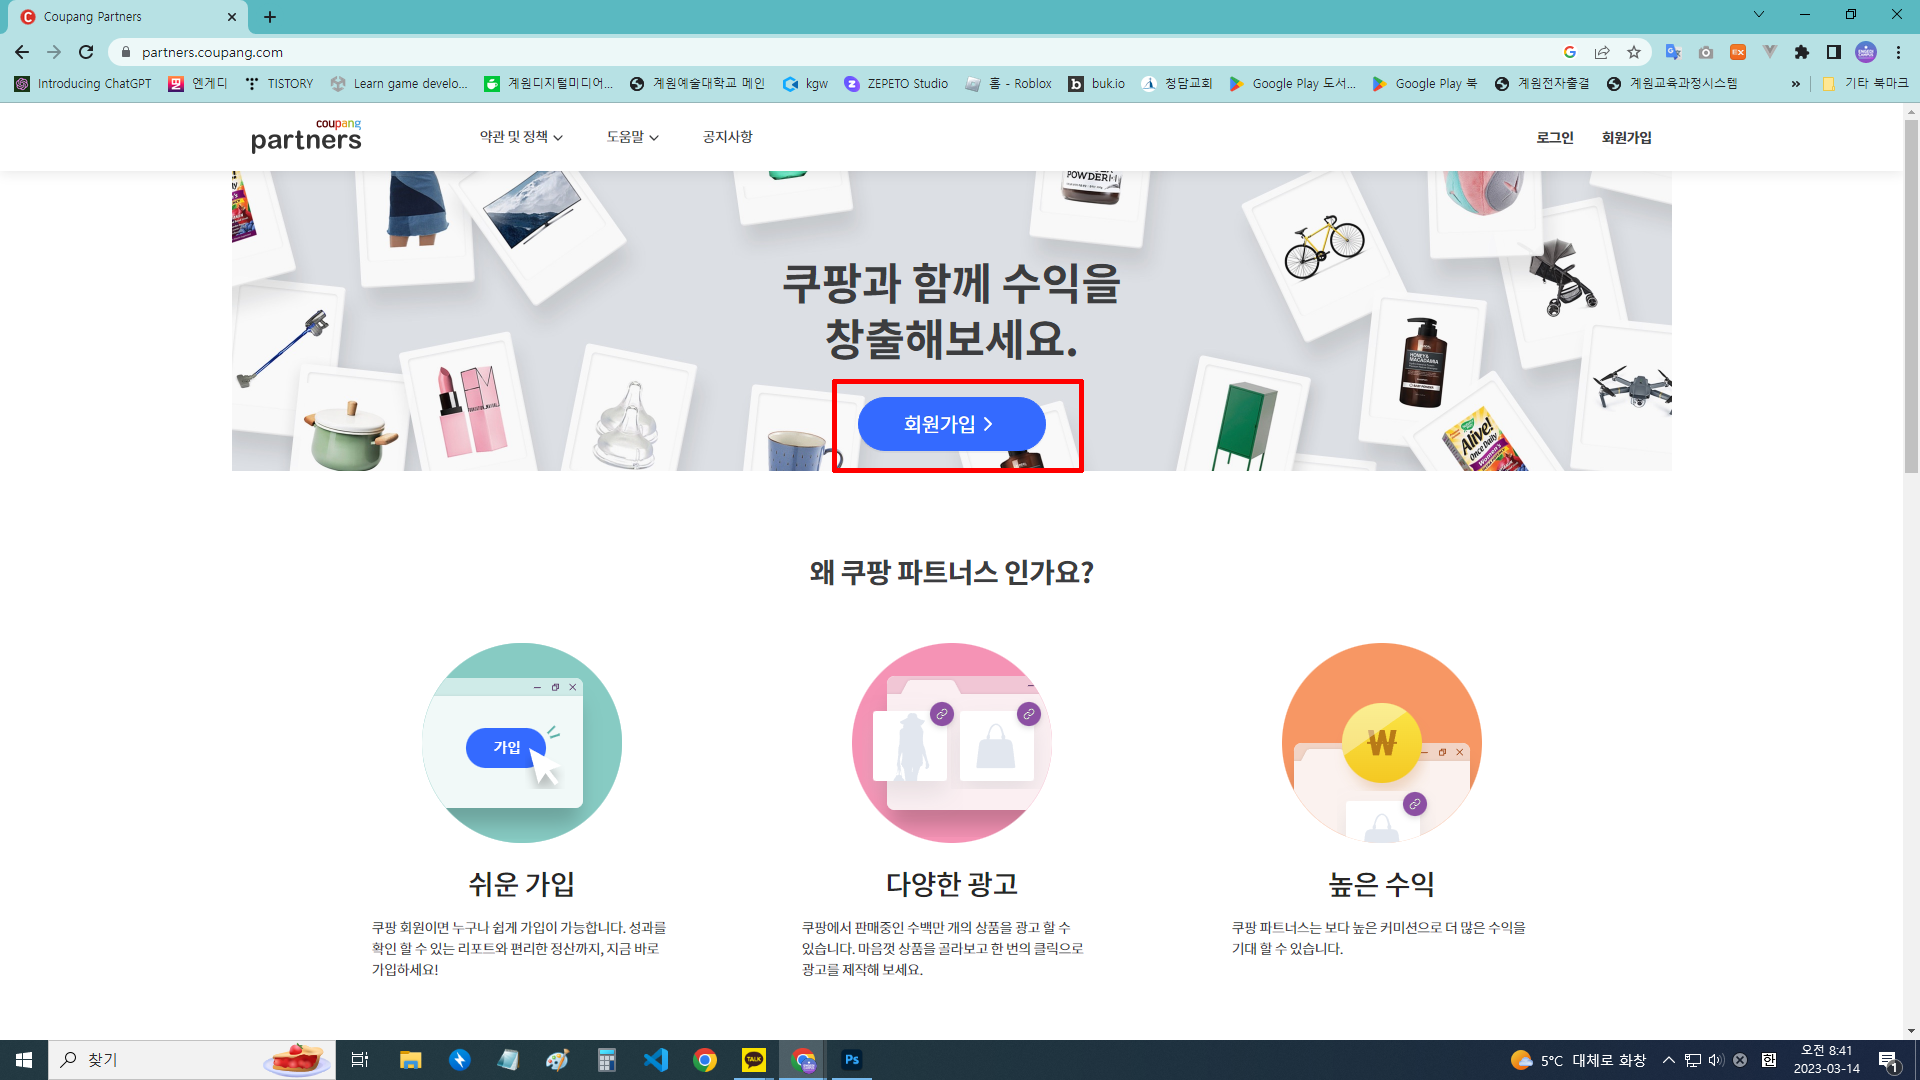Open the Introducing ChatGPT bookmark
Image resolution: width=1920 pixels, height=1080 pixels.
83,84
